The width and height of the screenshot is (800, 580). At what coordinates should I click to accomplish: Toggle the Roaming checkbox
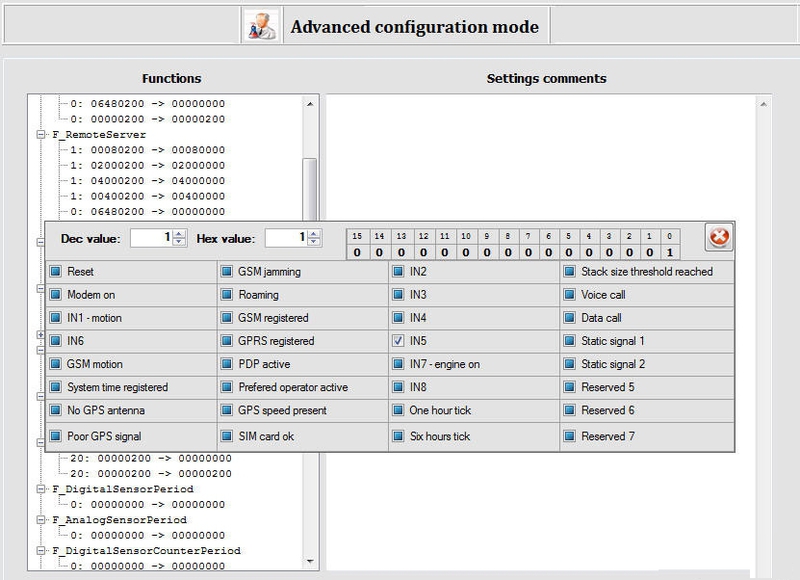pos(227,295)
